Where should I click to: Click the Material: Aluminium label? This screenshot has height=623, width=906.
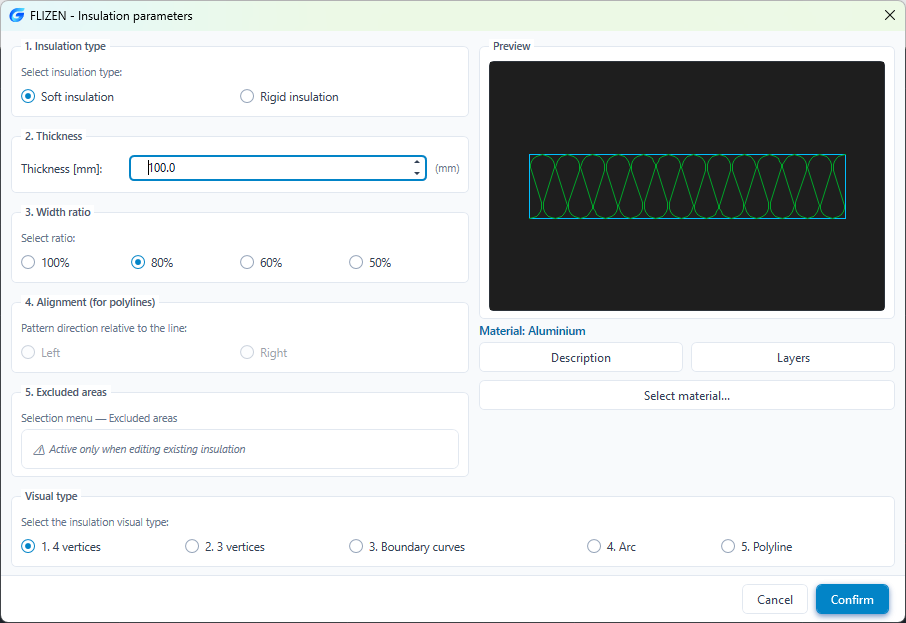pyautogui.click(x=532, y=331)
